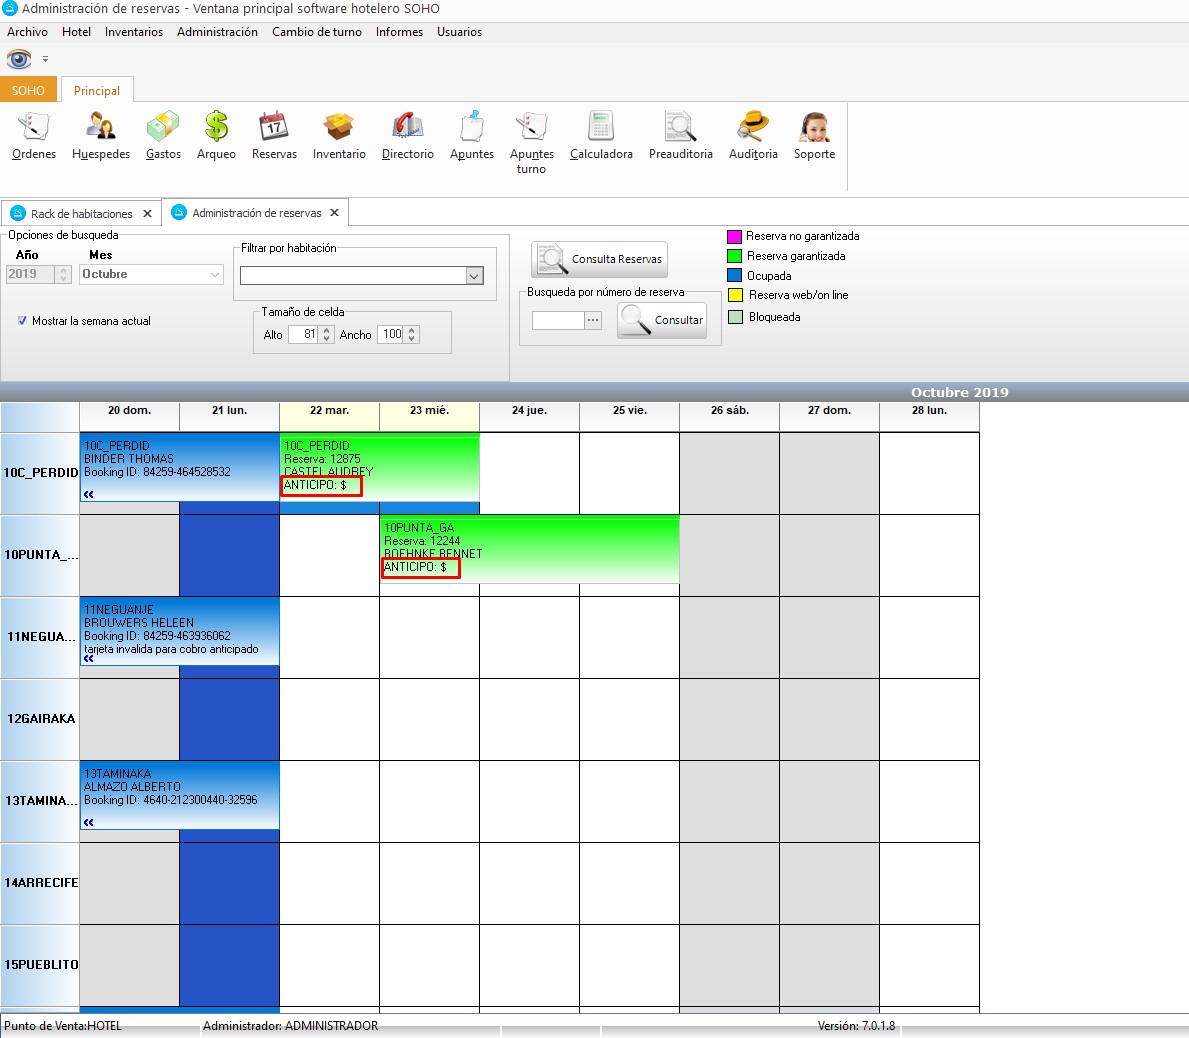The image size is (1189, 1038).
Task: Click the Reserva no garantizada magenta swatch
Action: click(734, 237)
